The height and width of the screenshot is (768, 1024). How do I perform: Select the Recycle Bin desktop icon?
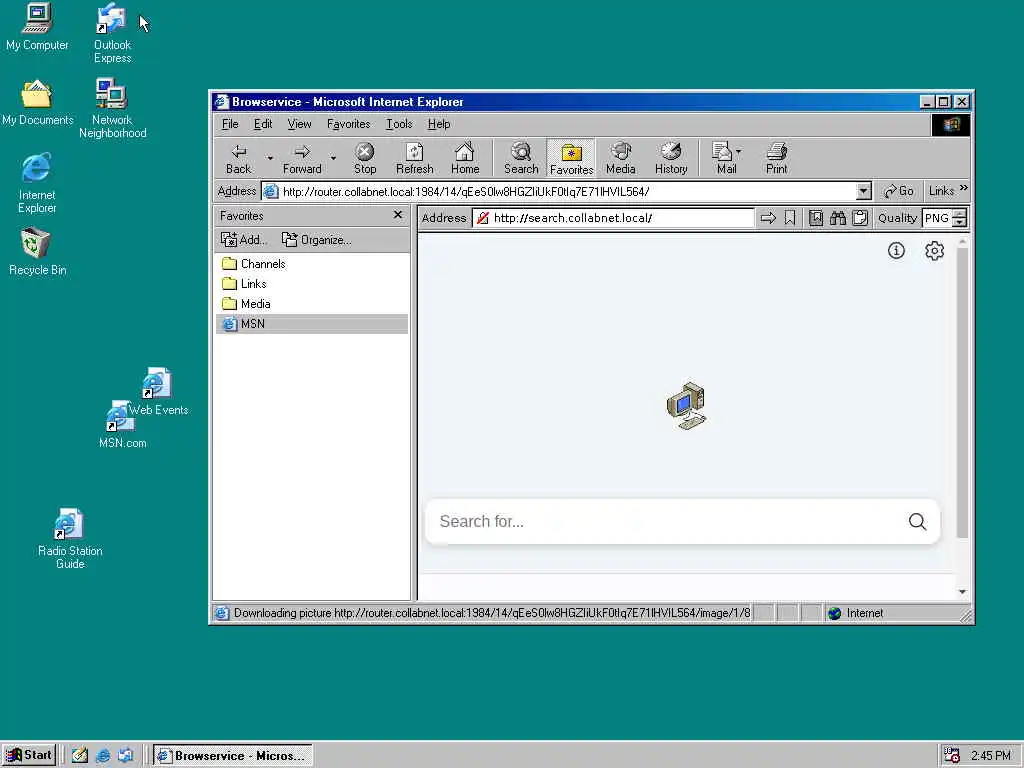pos(37,251)
